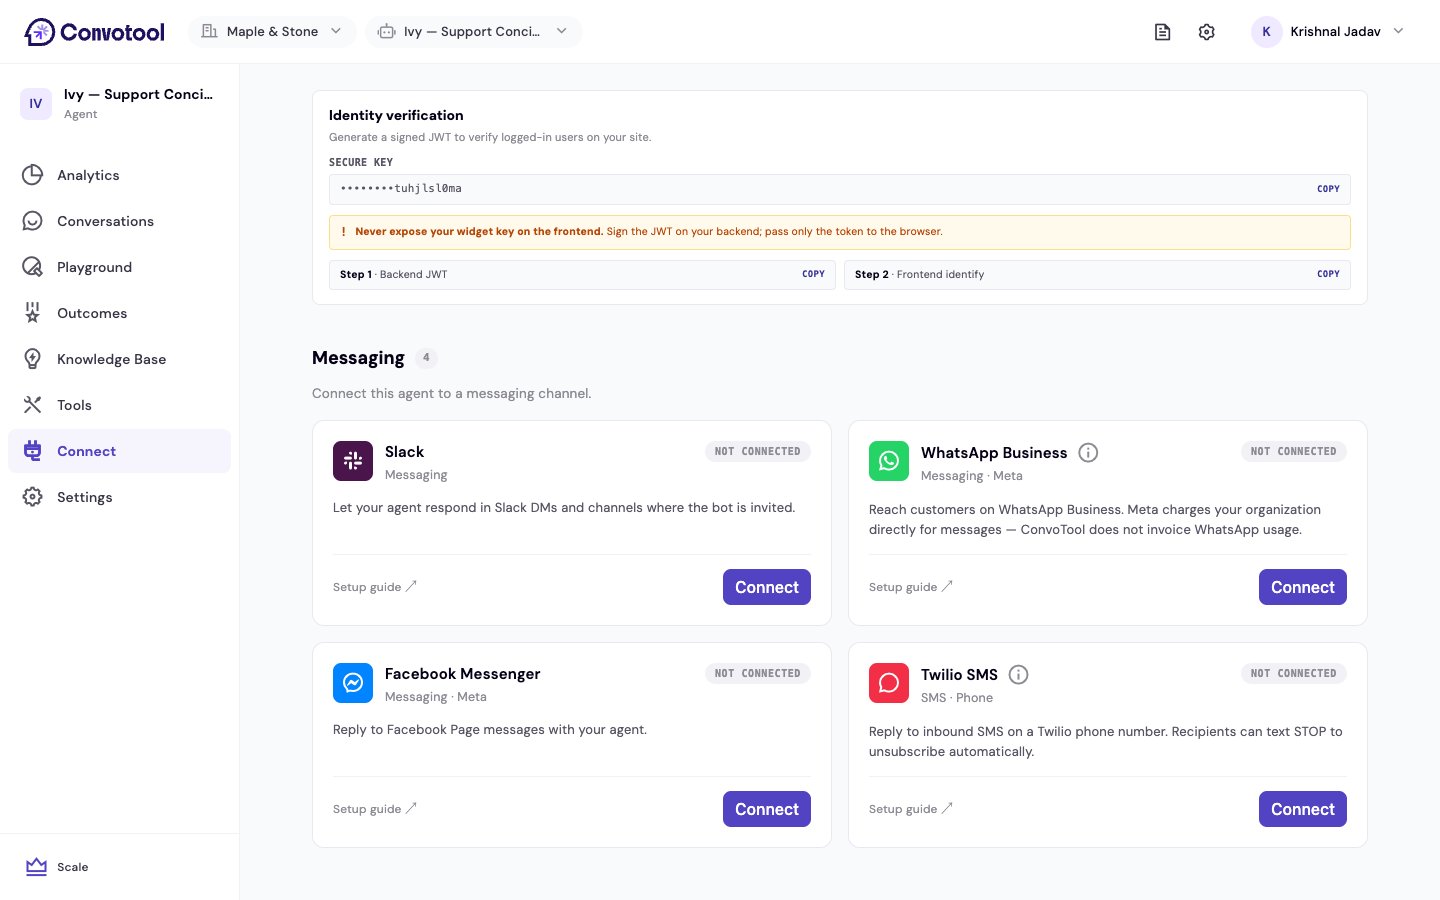Viewport: 1440px width, 900px height.
Task: Click the Convotool logo
Action: tap(94, 32)
